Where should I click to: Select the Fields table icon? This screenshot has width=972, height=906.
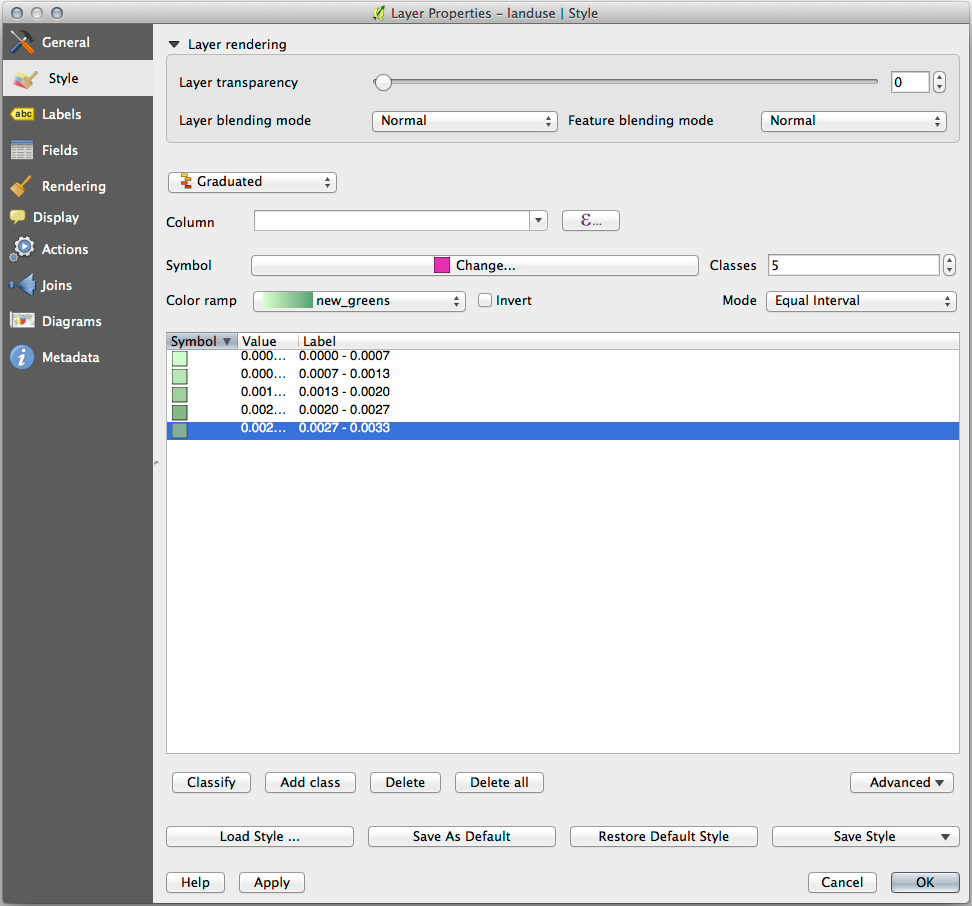pyautogui.click(x=22, y=150)
